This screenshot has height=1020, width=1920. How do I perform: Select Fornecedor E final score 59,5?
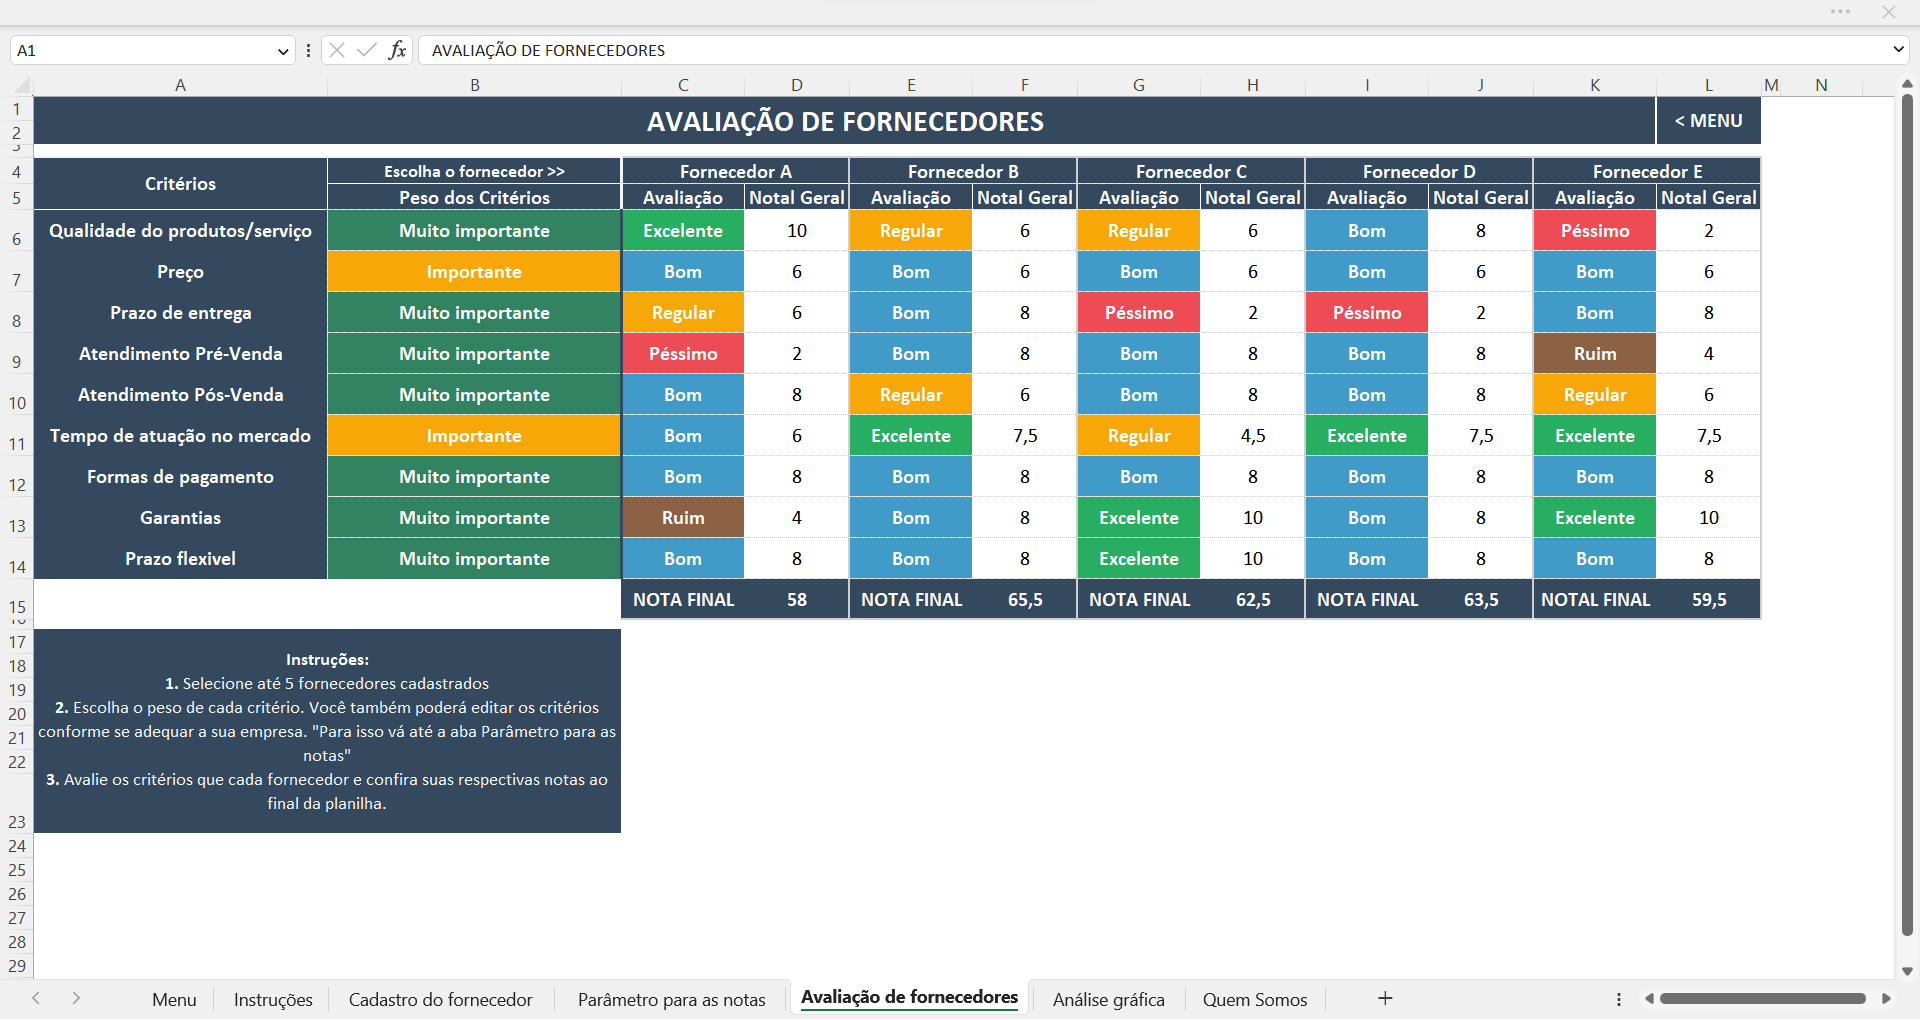pyautogui.click(x=1709, y=599)
